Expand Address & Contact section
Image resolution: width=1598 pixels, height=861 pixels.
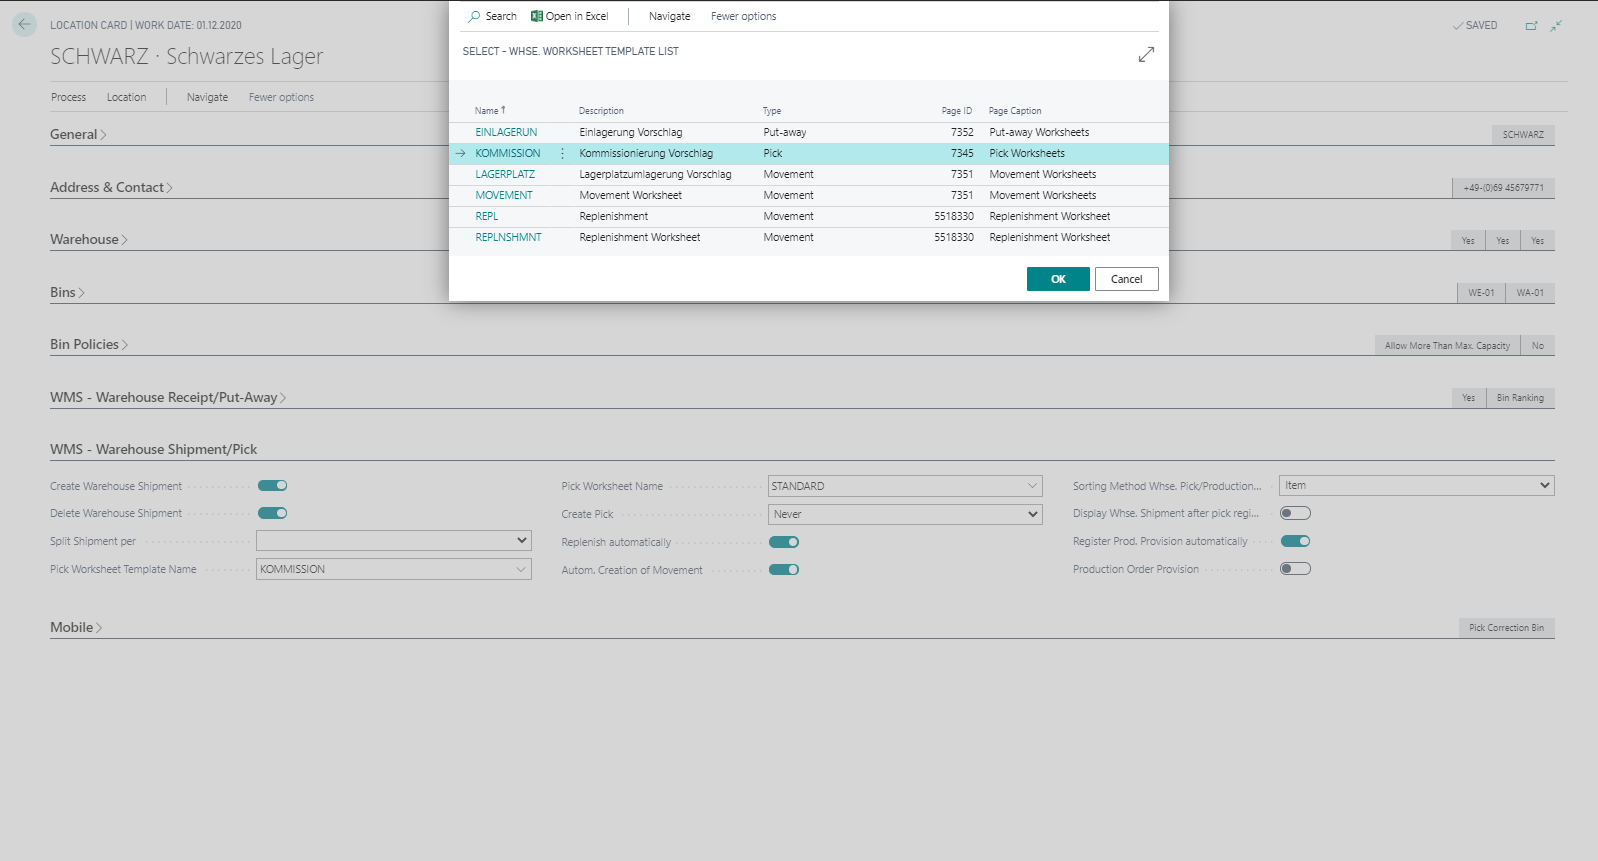pos(111,188)
